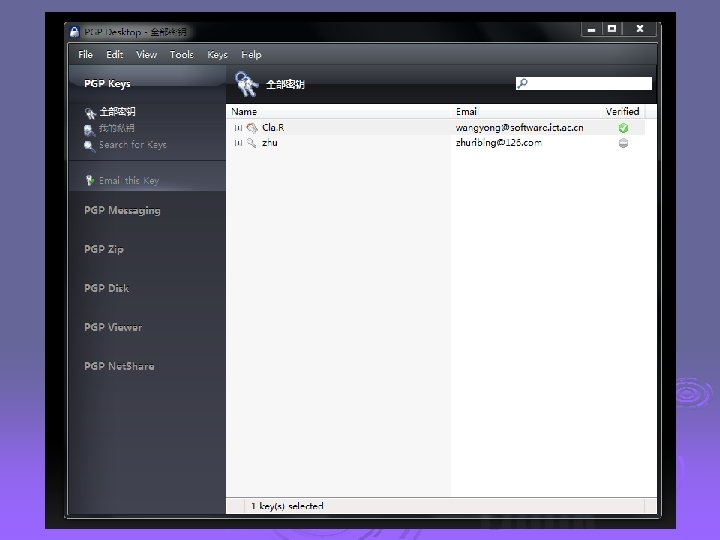Viewport: 720px width, 540px height.
Task: Click the gray unverified icon for zhu
Action: coord(623,143)
